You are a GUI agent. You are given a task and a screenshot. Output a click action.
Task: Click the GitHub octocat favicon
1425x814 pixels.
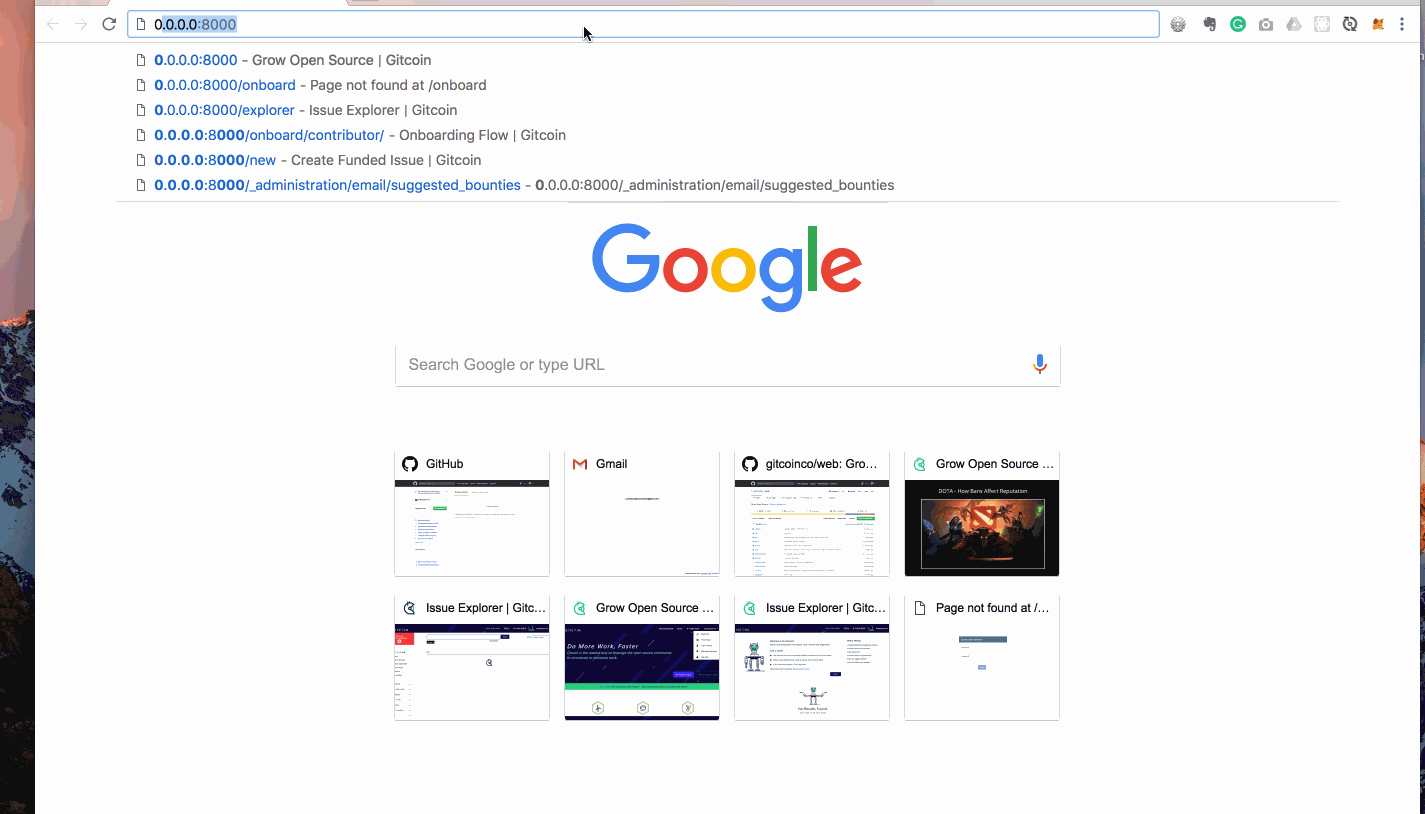tap(410, 464)
